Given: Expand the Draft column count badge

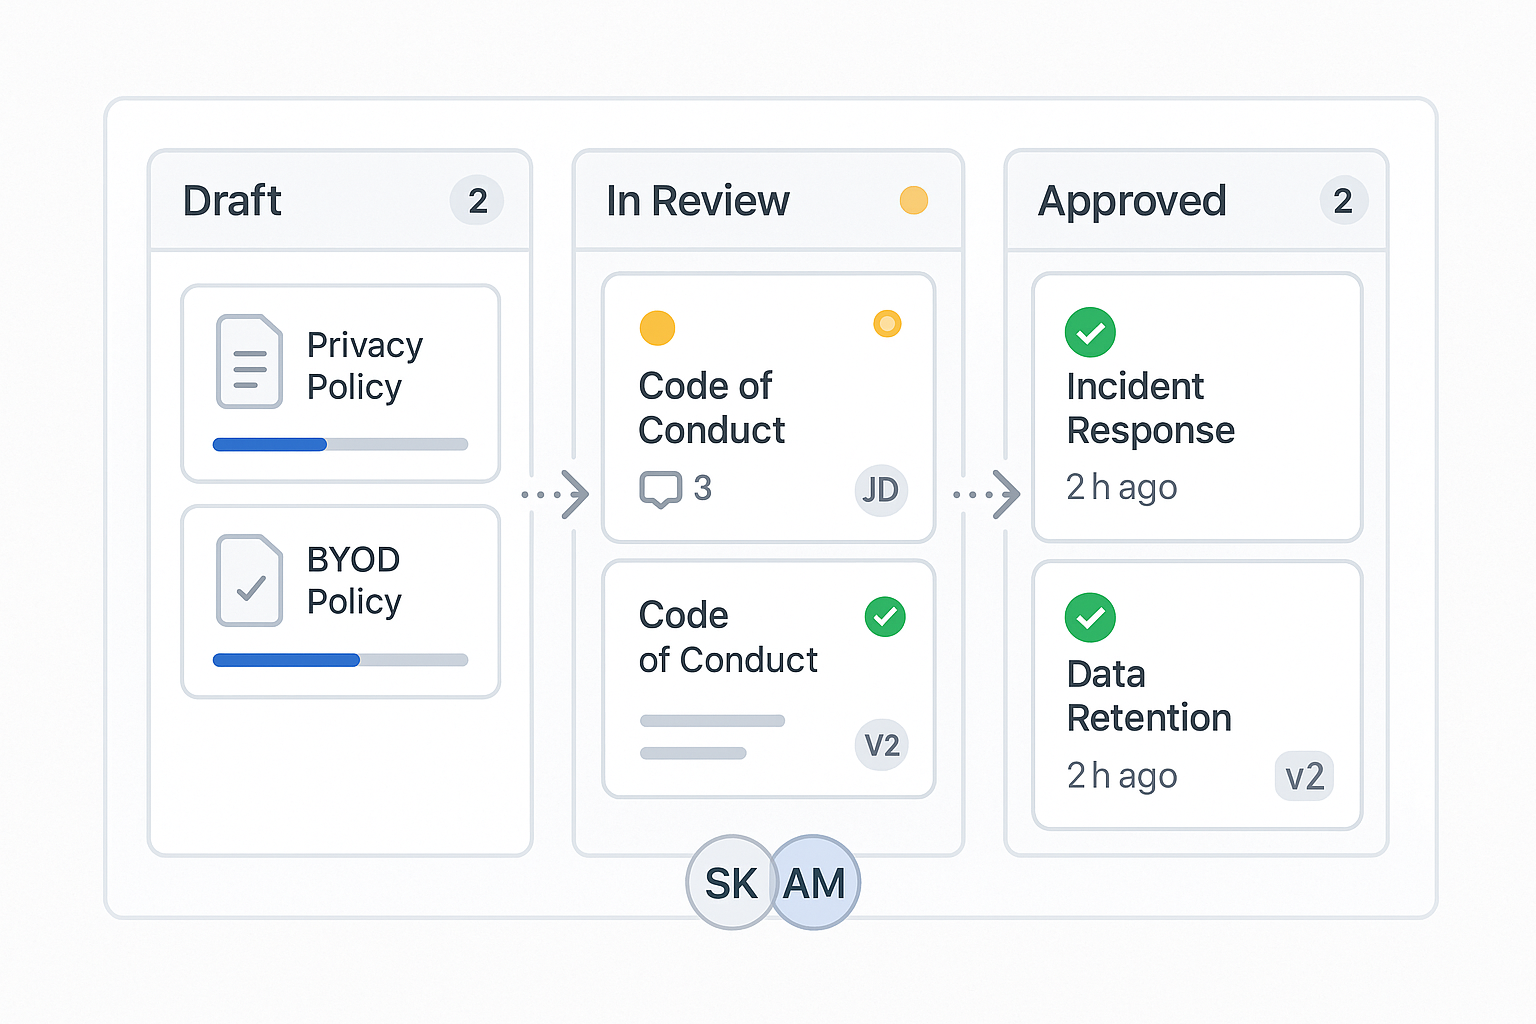Looking at the screenshot, I should 477,201.
